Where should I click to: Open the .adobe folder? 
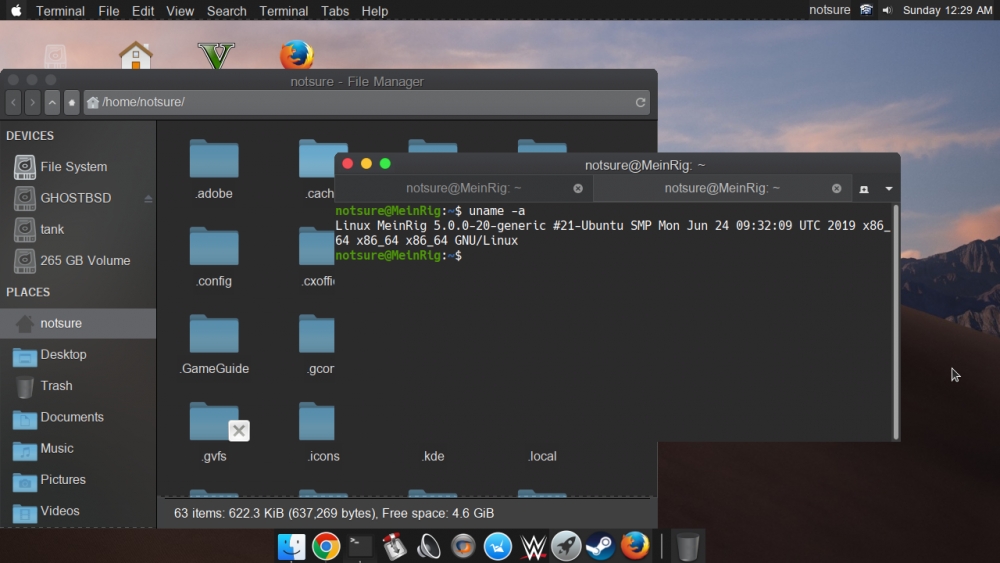tap(214, 169)
